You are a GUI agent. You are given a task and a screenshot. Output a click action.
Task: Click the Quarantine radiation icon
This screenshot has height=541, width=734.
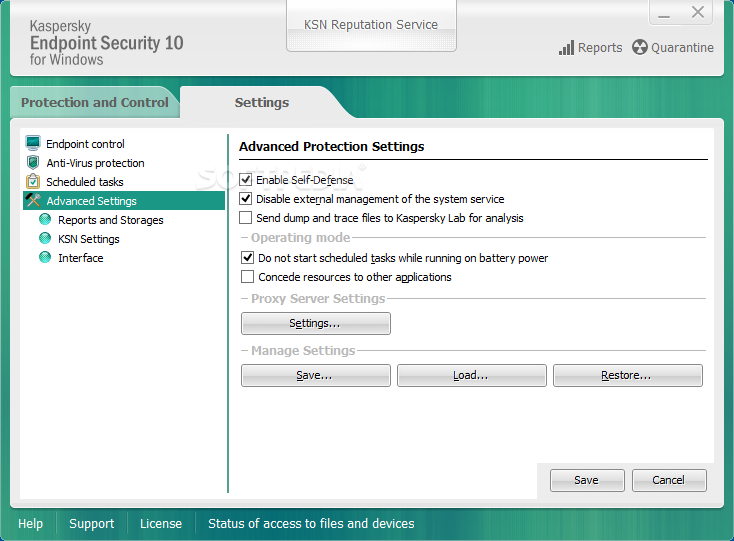pos(639,47)
